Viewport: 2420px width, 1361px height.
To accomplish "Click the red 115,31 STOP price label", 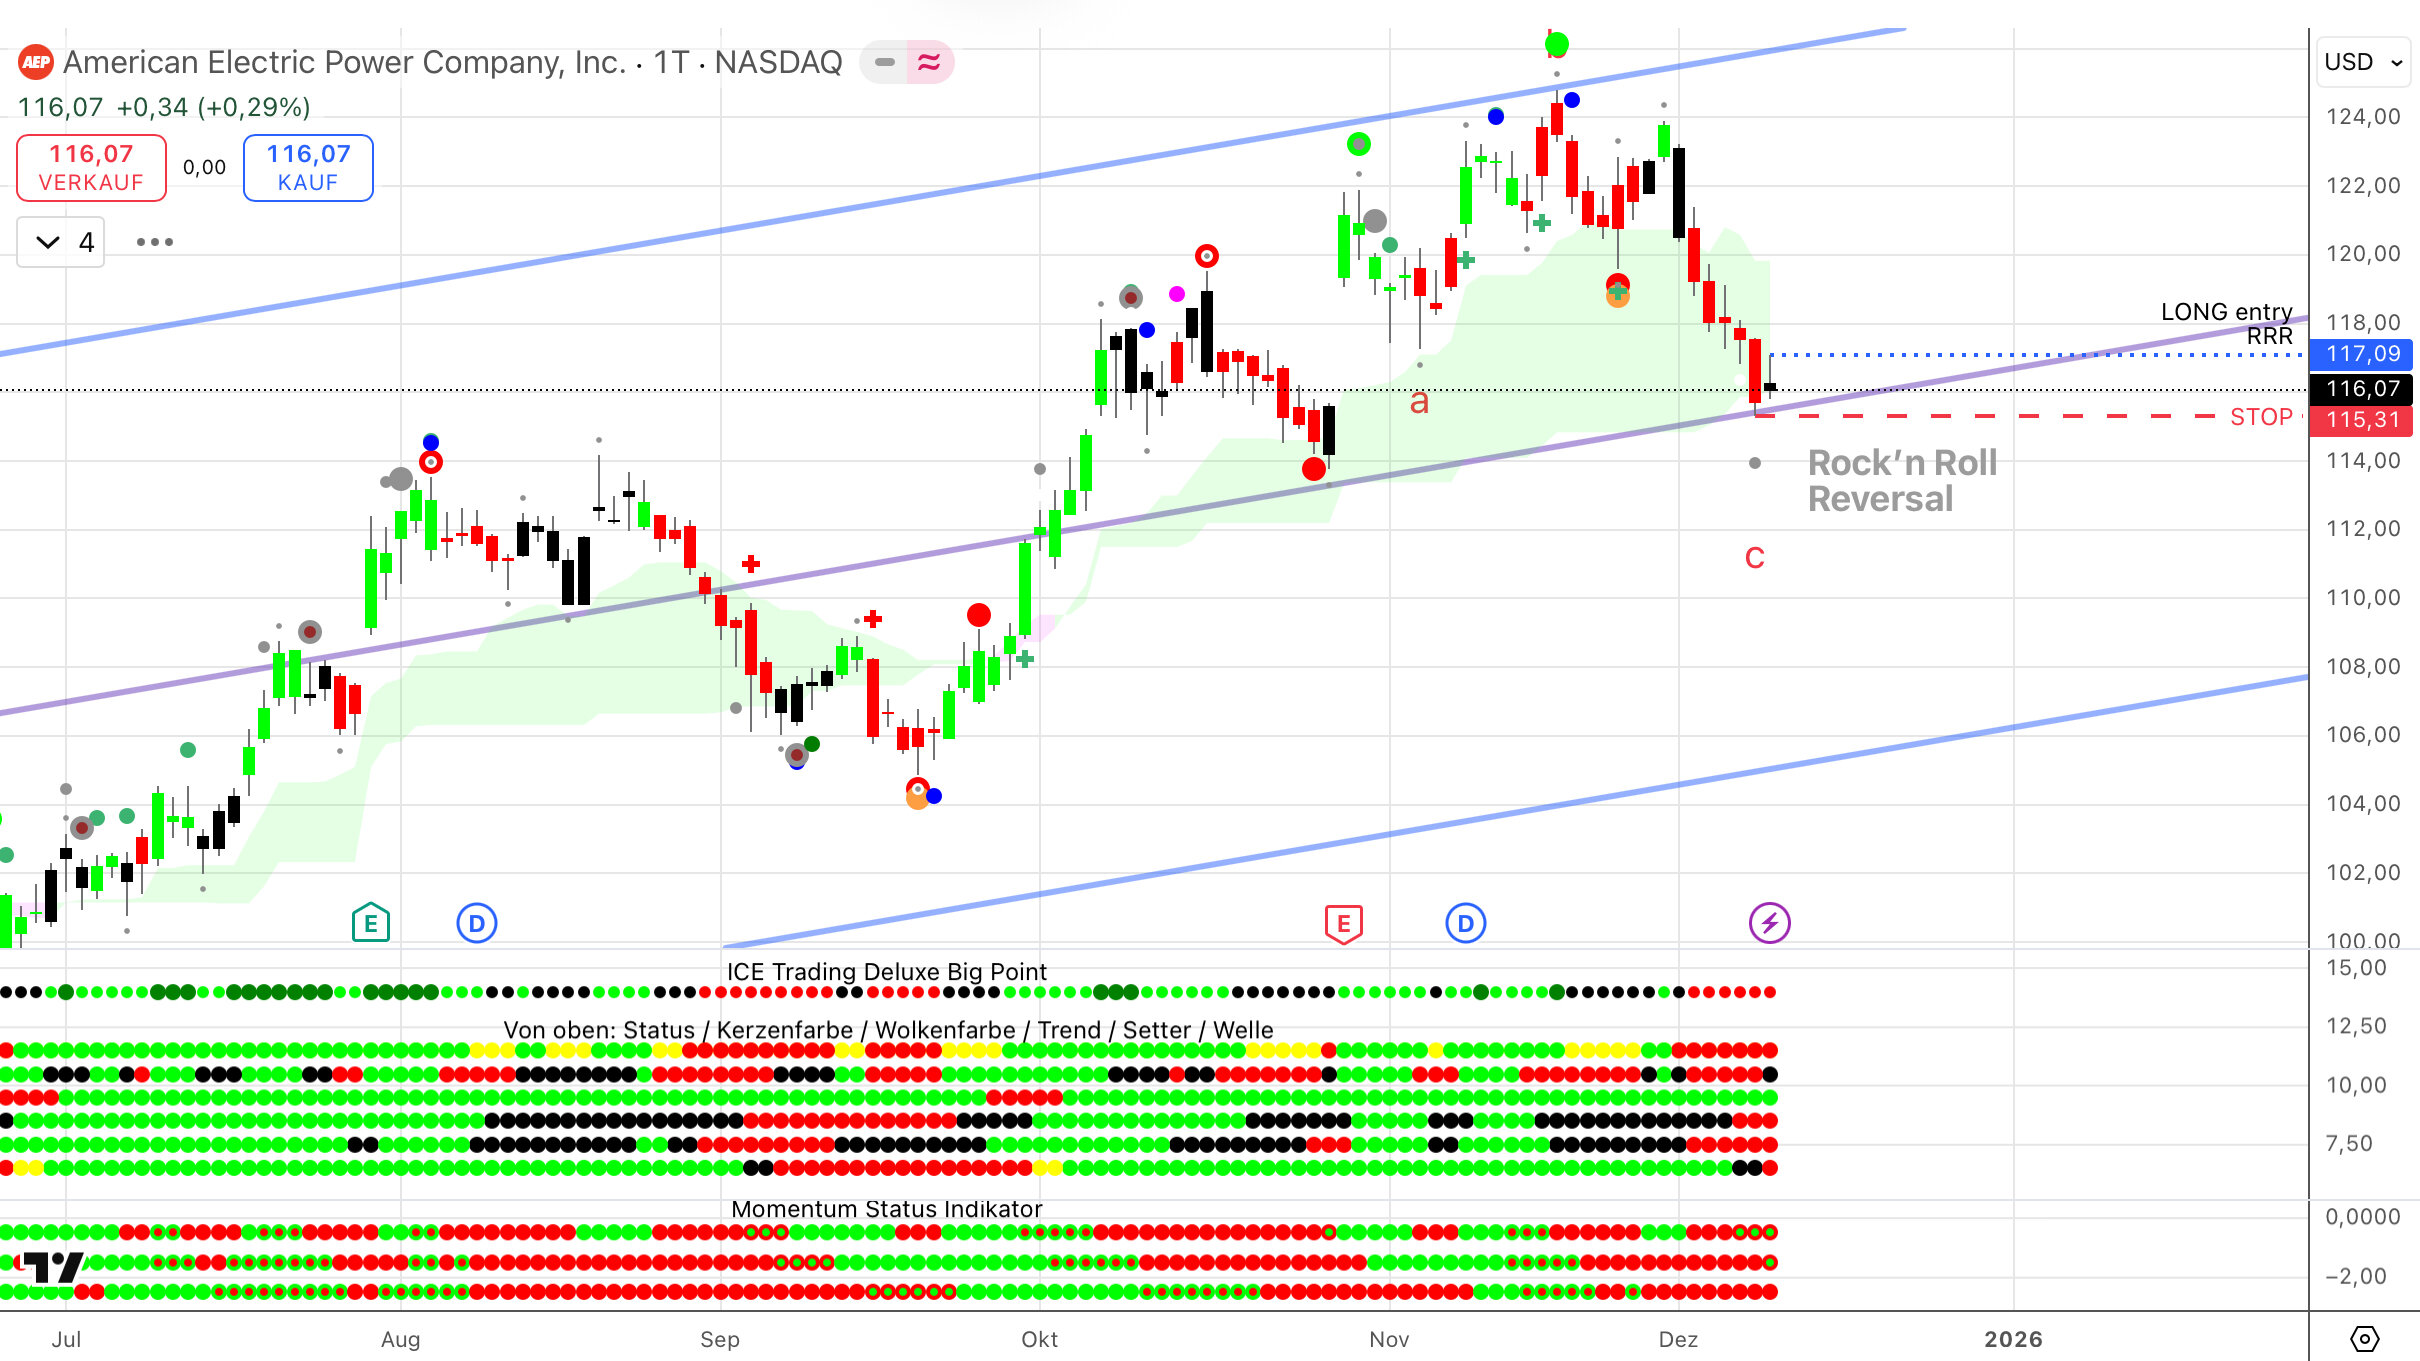I will click(2361, 420).
